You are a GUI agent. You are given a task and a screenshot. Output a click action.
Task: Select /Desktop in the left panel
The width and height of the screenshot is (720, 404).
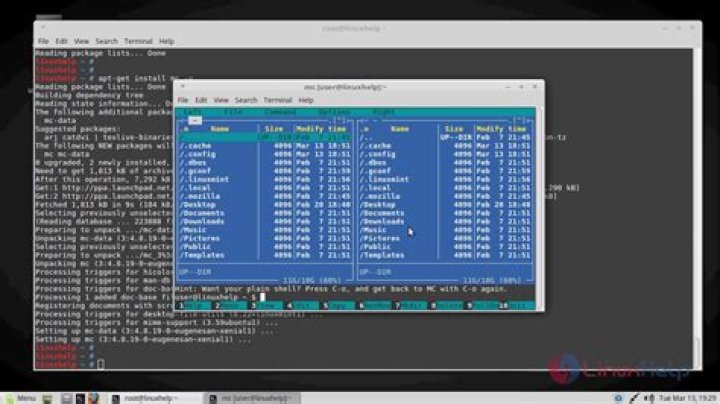click(264, 205)
